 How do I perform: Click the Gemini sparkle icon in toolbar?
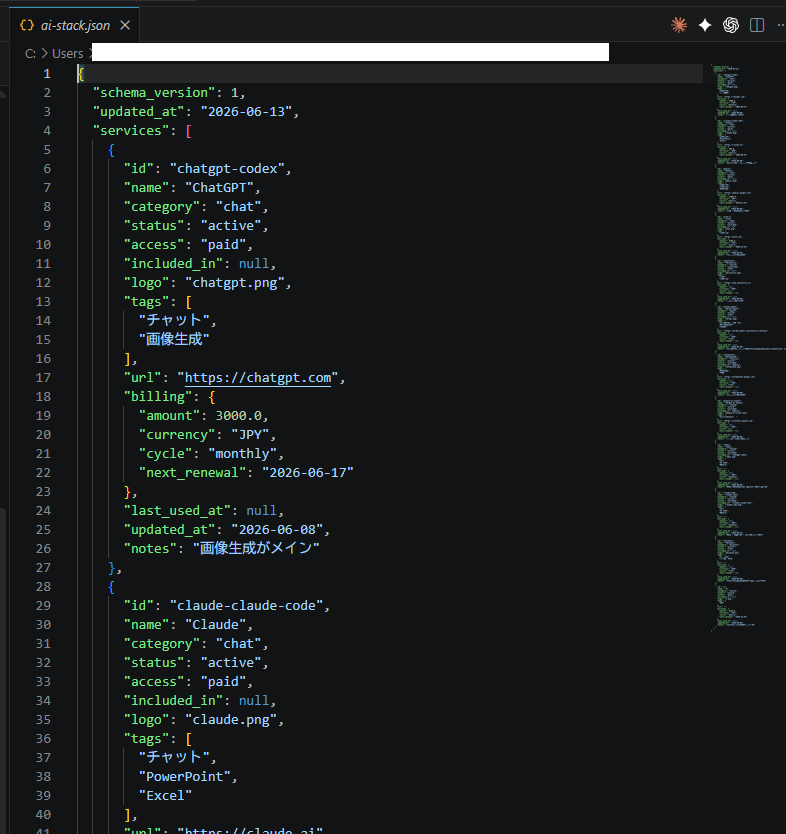705,25
